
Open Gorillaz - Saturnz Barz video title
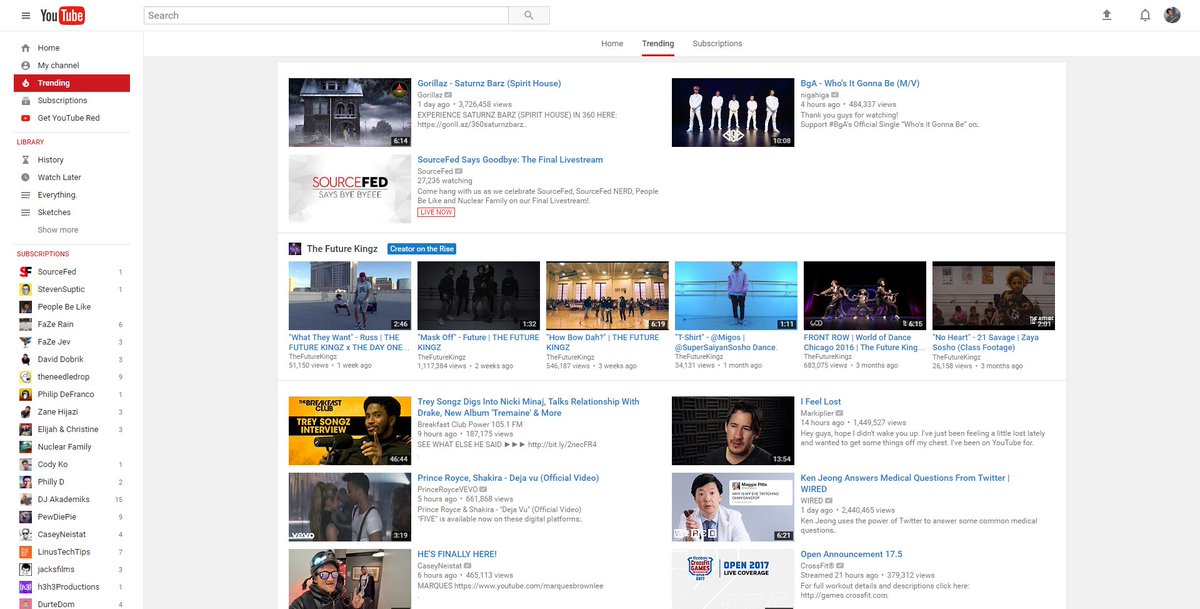(489, 83)
